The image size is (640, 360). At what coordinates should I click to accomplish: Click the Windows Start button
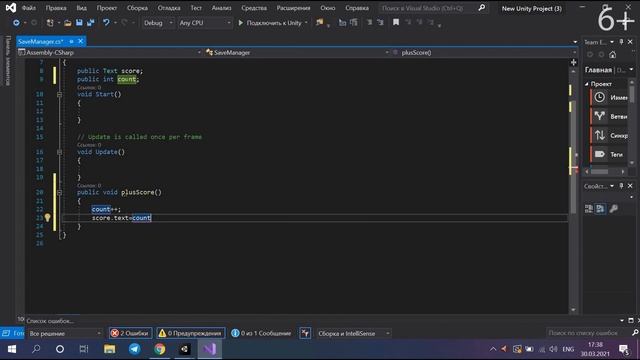coord(12,349)
